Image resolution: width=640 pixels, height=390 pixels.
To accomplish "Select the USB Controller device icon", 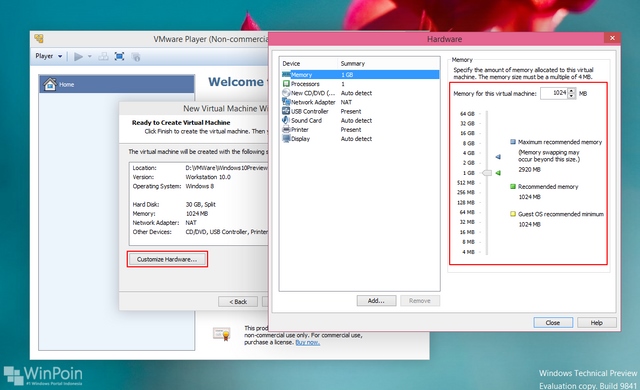I will pyautogui.click(x=286, y=111).
